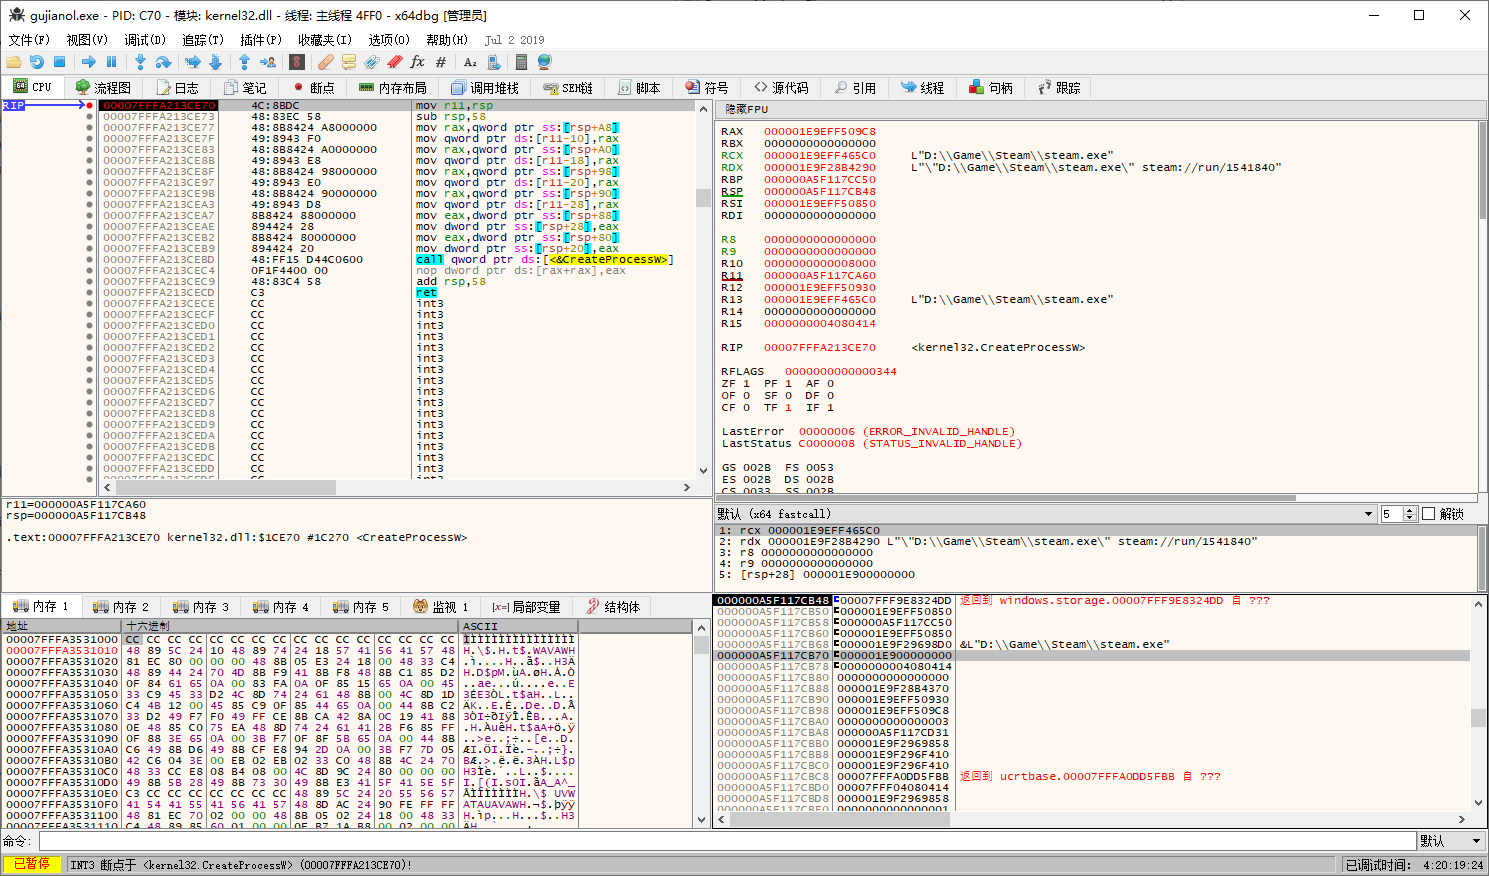Restart the debugged program
The width and height of the screenshot is (1489, 876).
coord(37,62)
